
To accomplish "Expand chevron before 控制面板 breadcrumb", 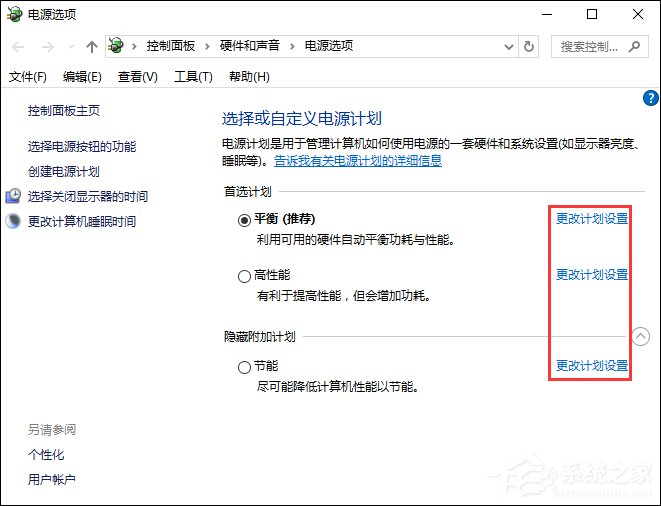I will pos(134,46).
